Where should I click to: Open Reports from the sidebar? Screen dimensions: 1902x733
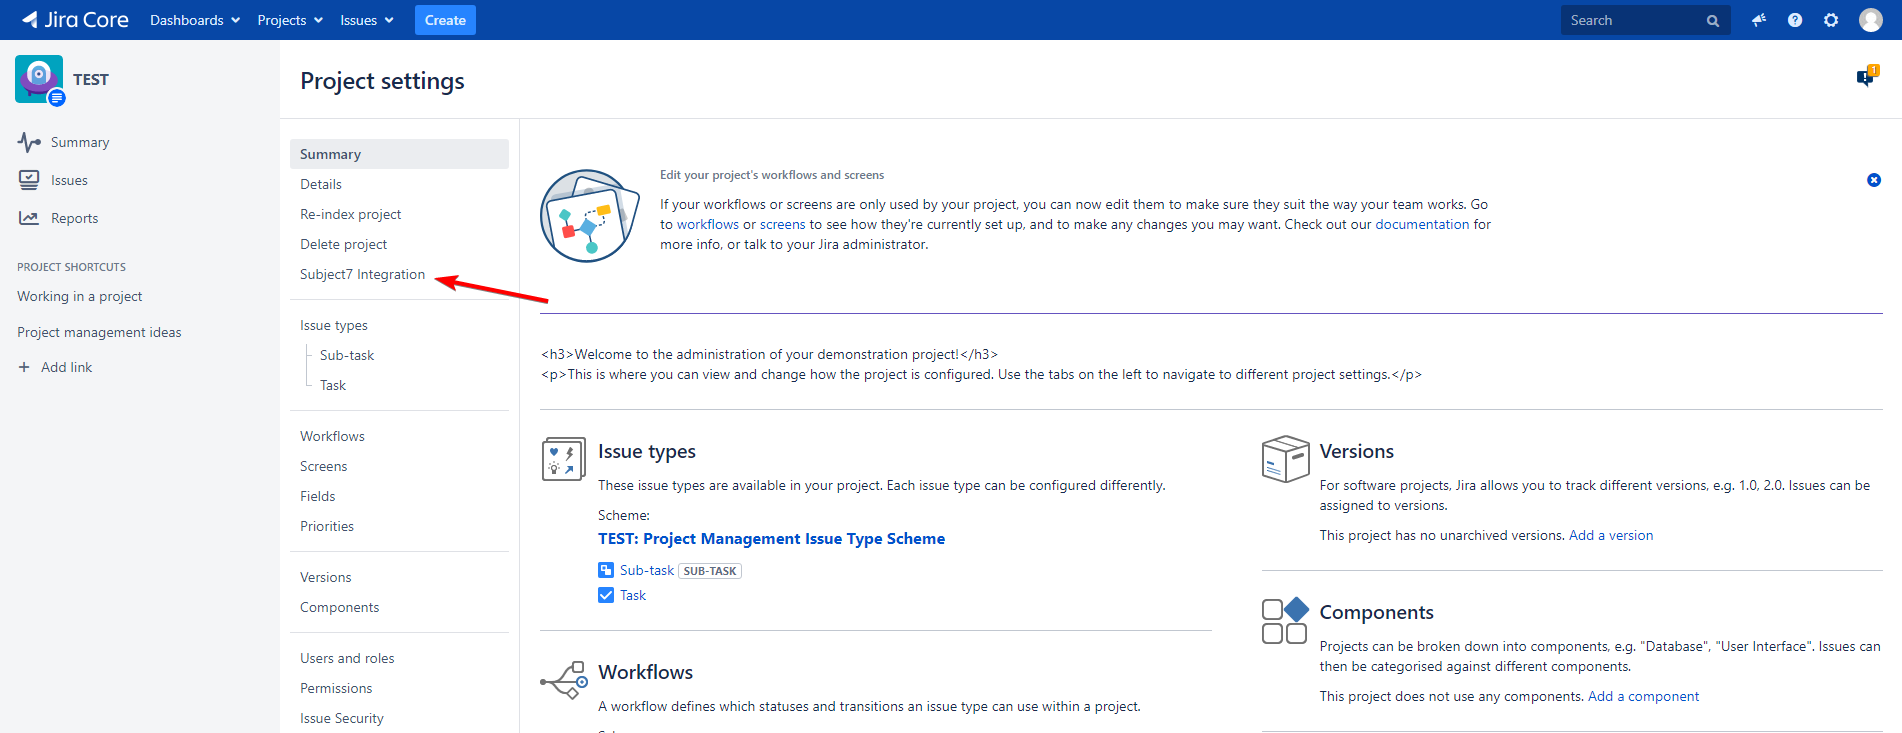point(74,218)
